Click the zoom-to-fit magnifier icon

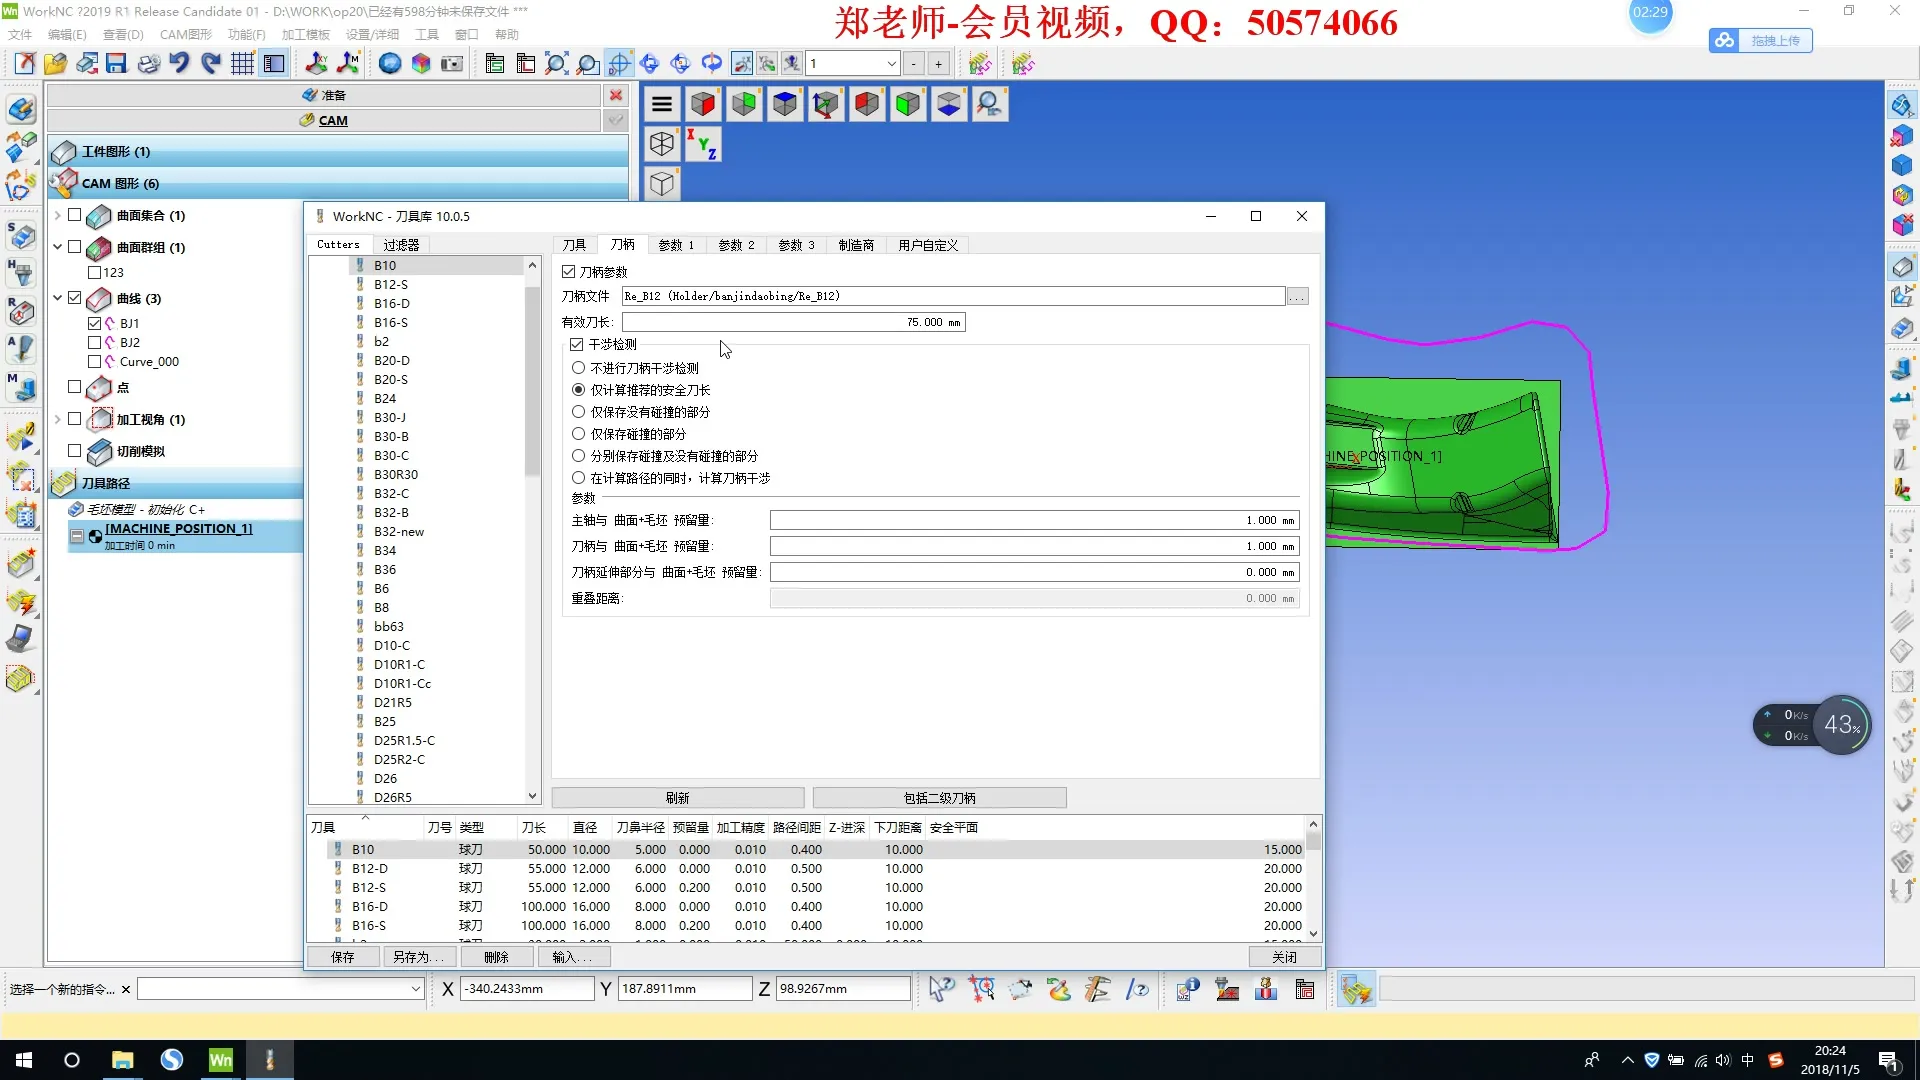[556, 64]
